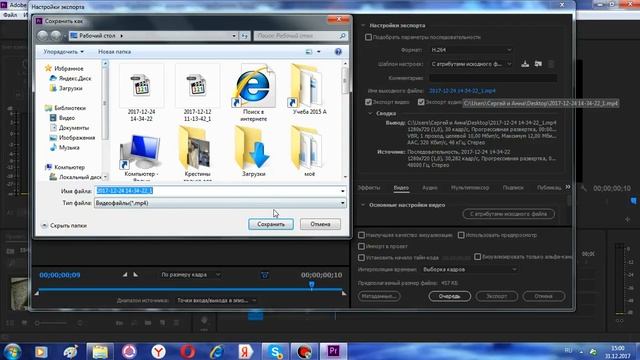
Task: Switch to the Мультиплексор tab
Action: tap(470, 188)
